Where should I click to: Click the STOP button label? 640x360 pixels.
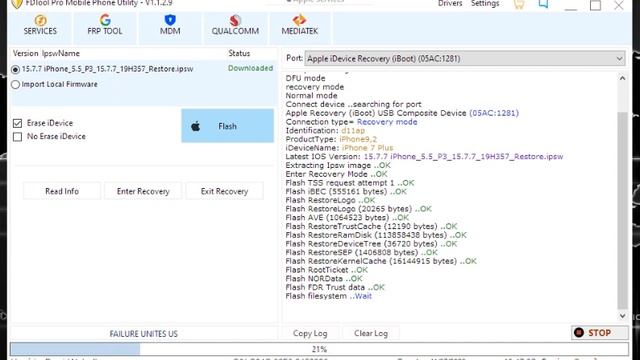click(599, 333)
